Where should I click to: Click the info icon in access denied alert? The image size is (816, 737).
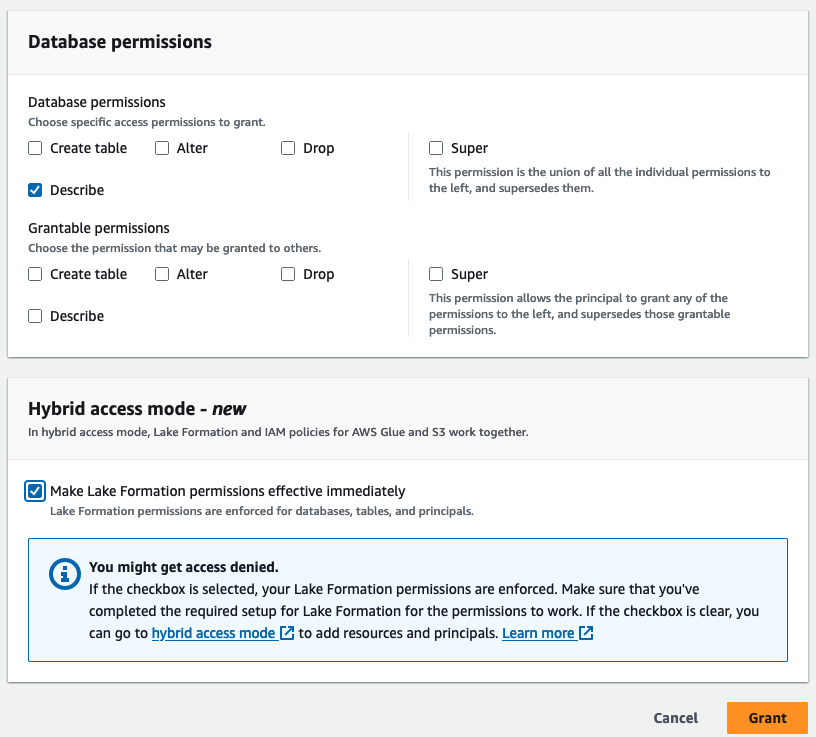click(x=64, y=574)
